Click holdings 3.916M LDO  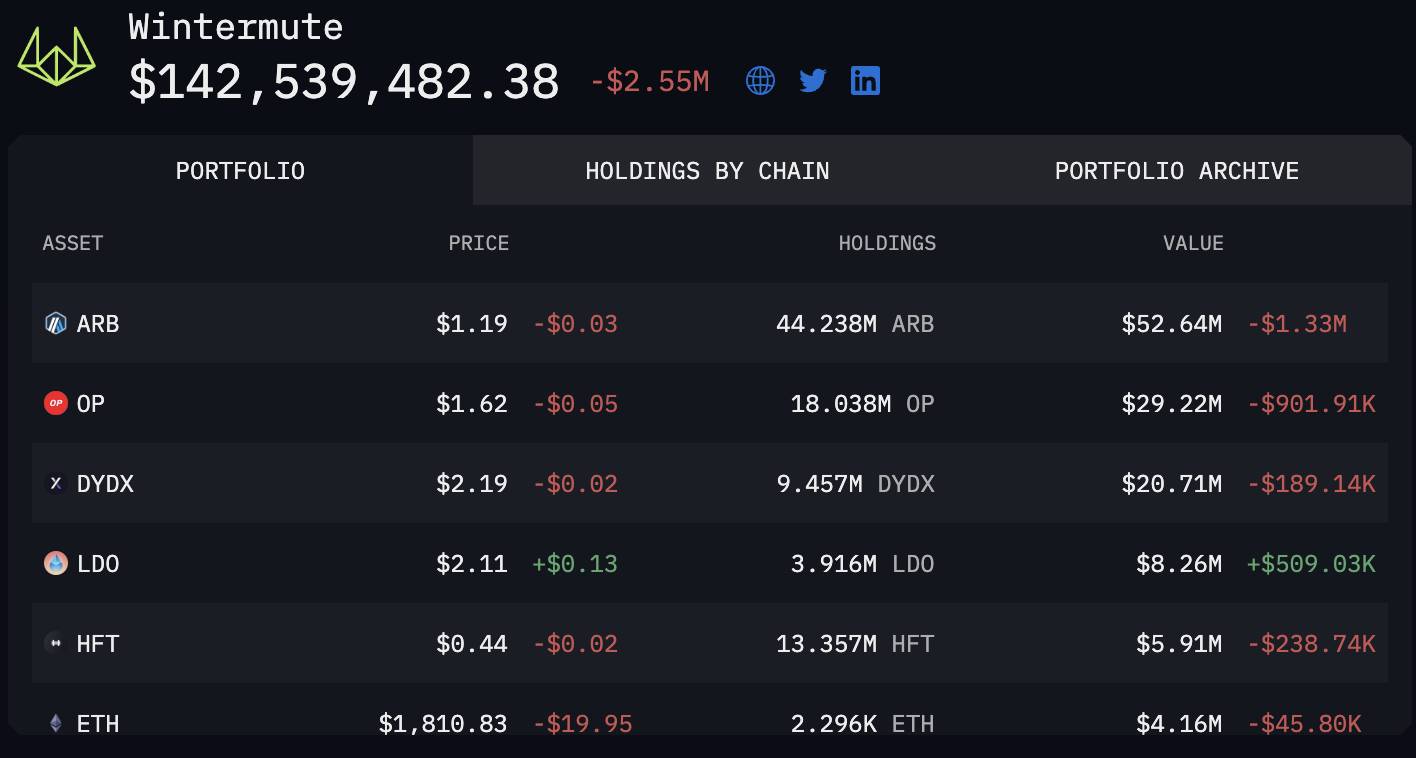click(862, 564)
